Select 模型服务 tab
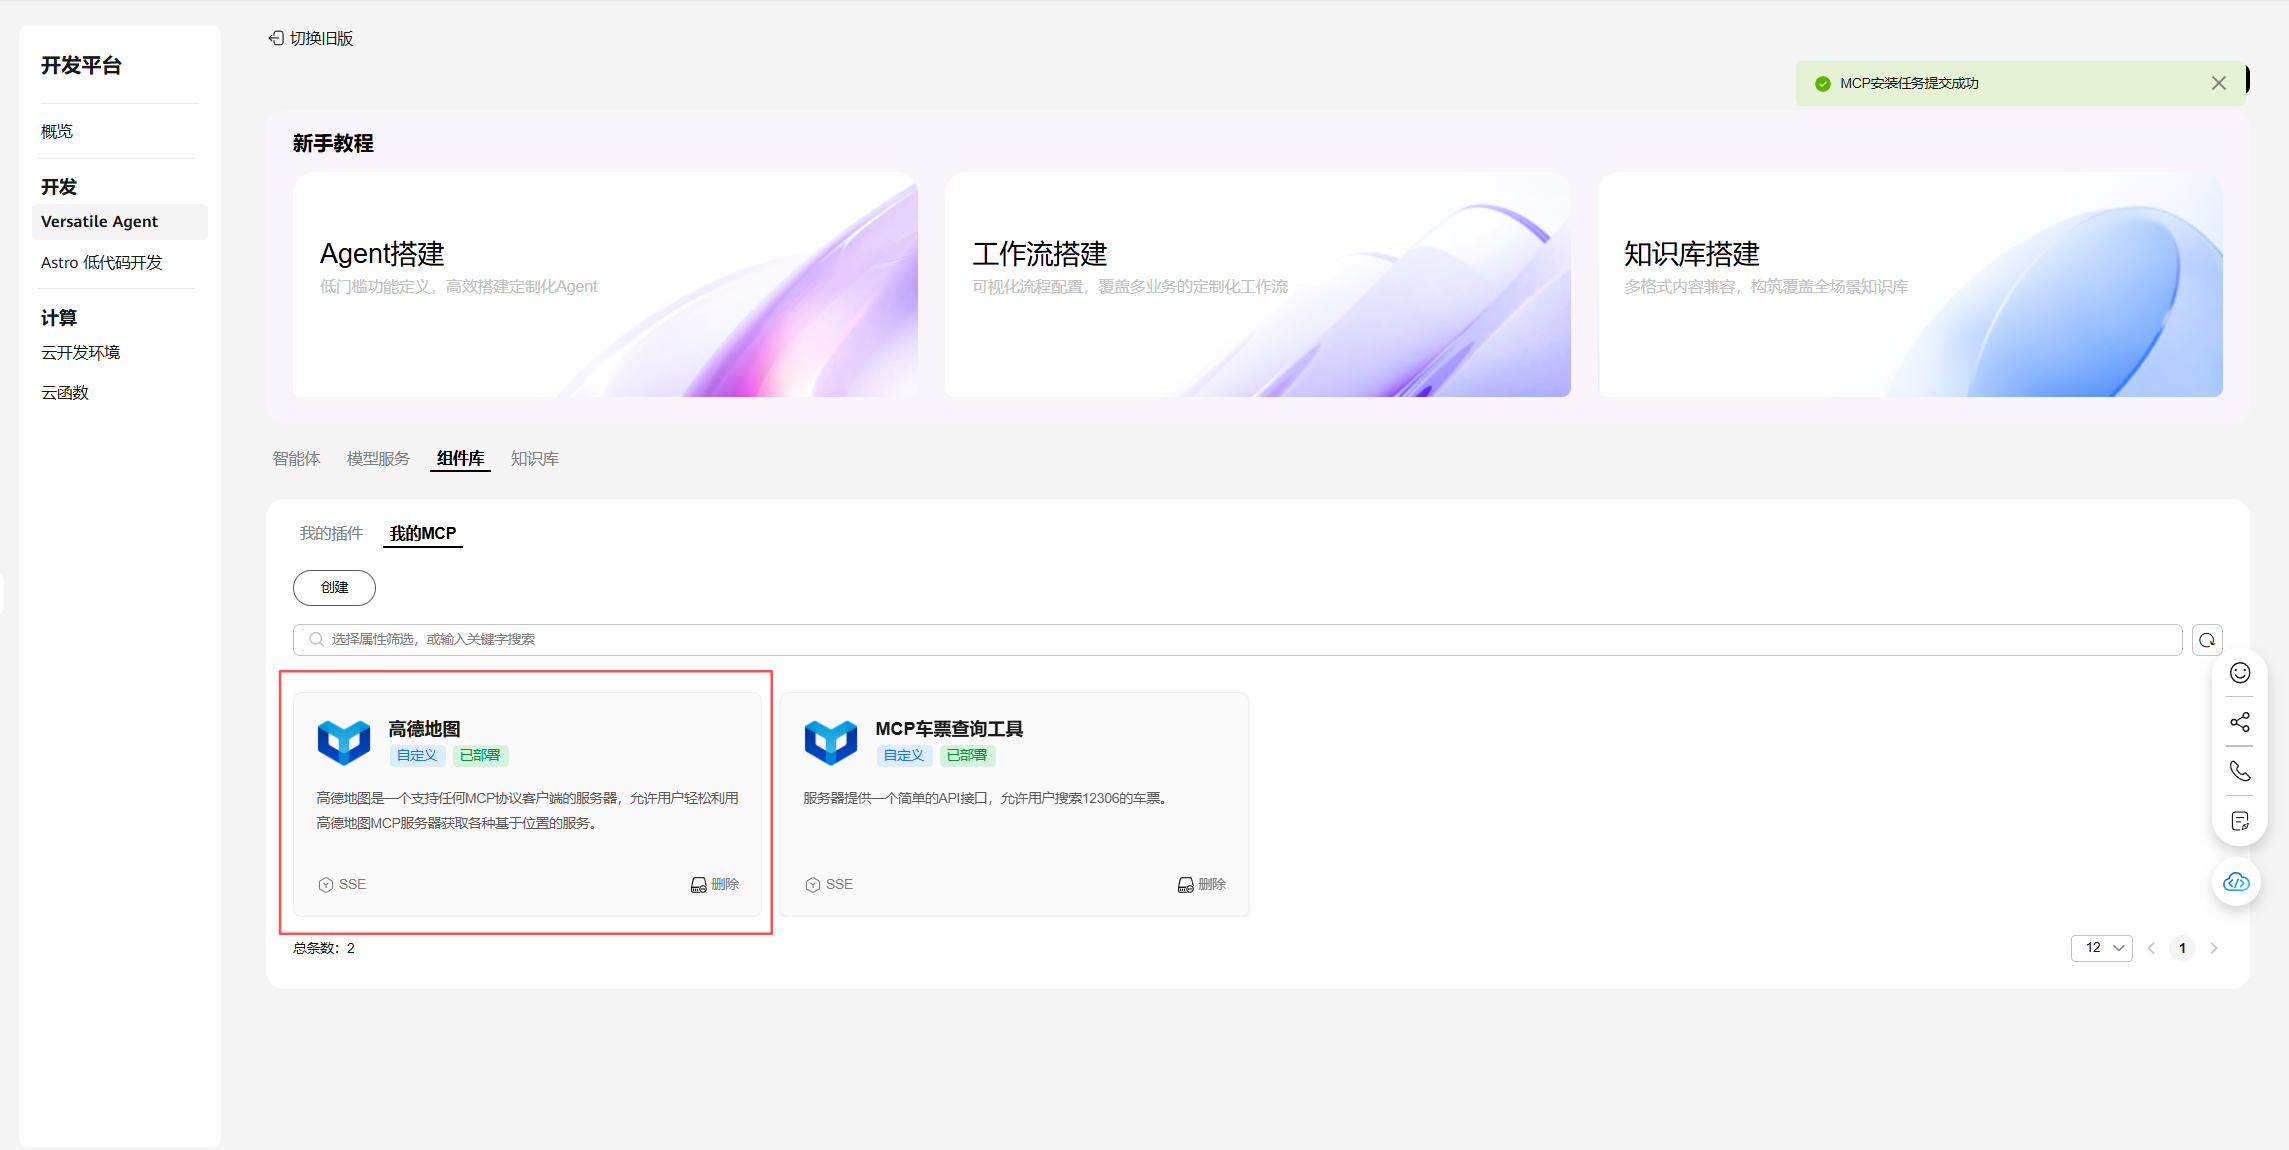 (378, 458)
